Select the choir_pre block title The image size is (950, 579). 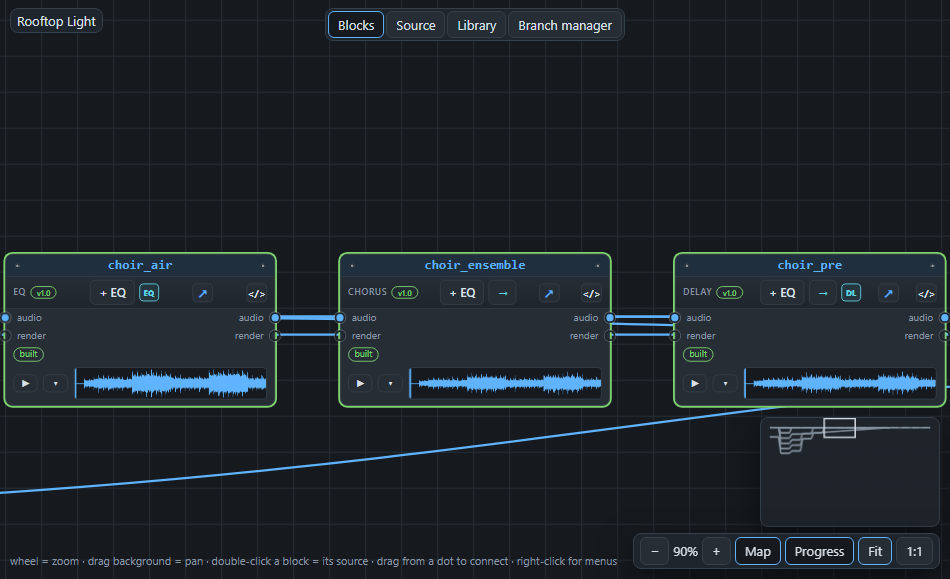tap(809, 265)
